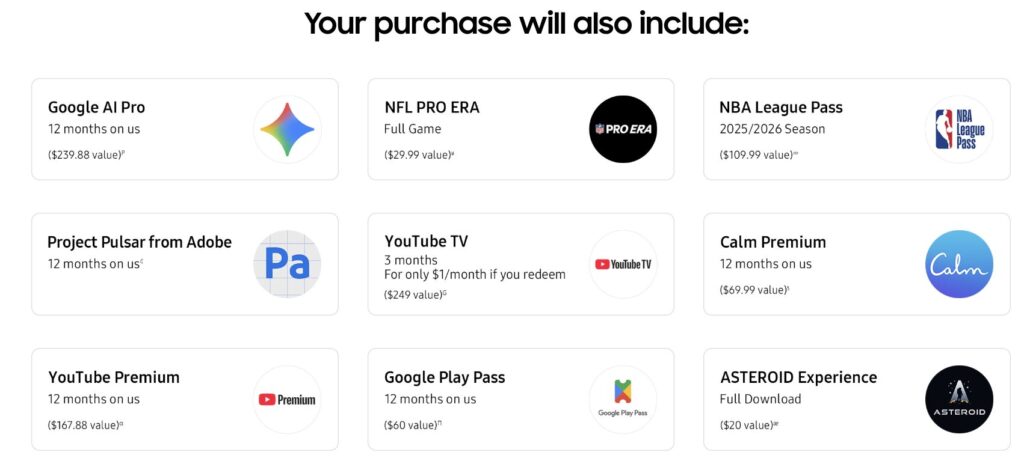Select the Google Play Pass title text
The image size is (1024, 464).
(444, 377)
